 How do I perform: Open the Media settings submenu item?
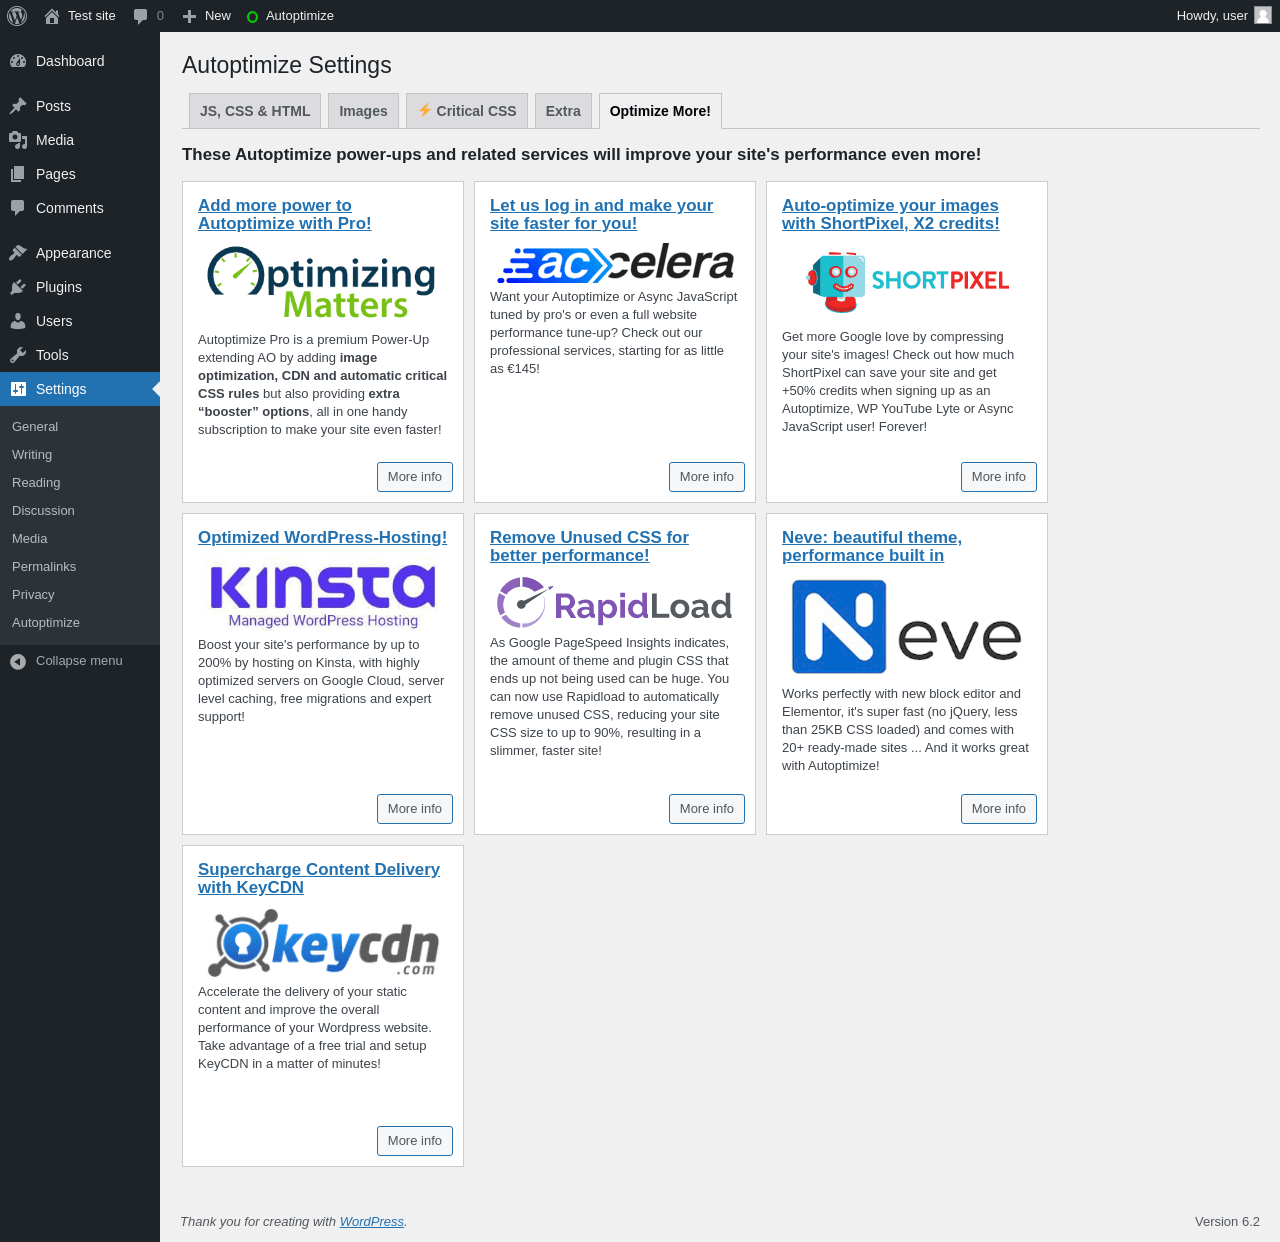[30, 539]
